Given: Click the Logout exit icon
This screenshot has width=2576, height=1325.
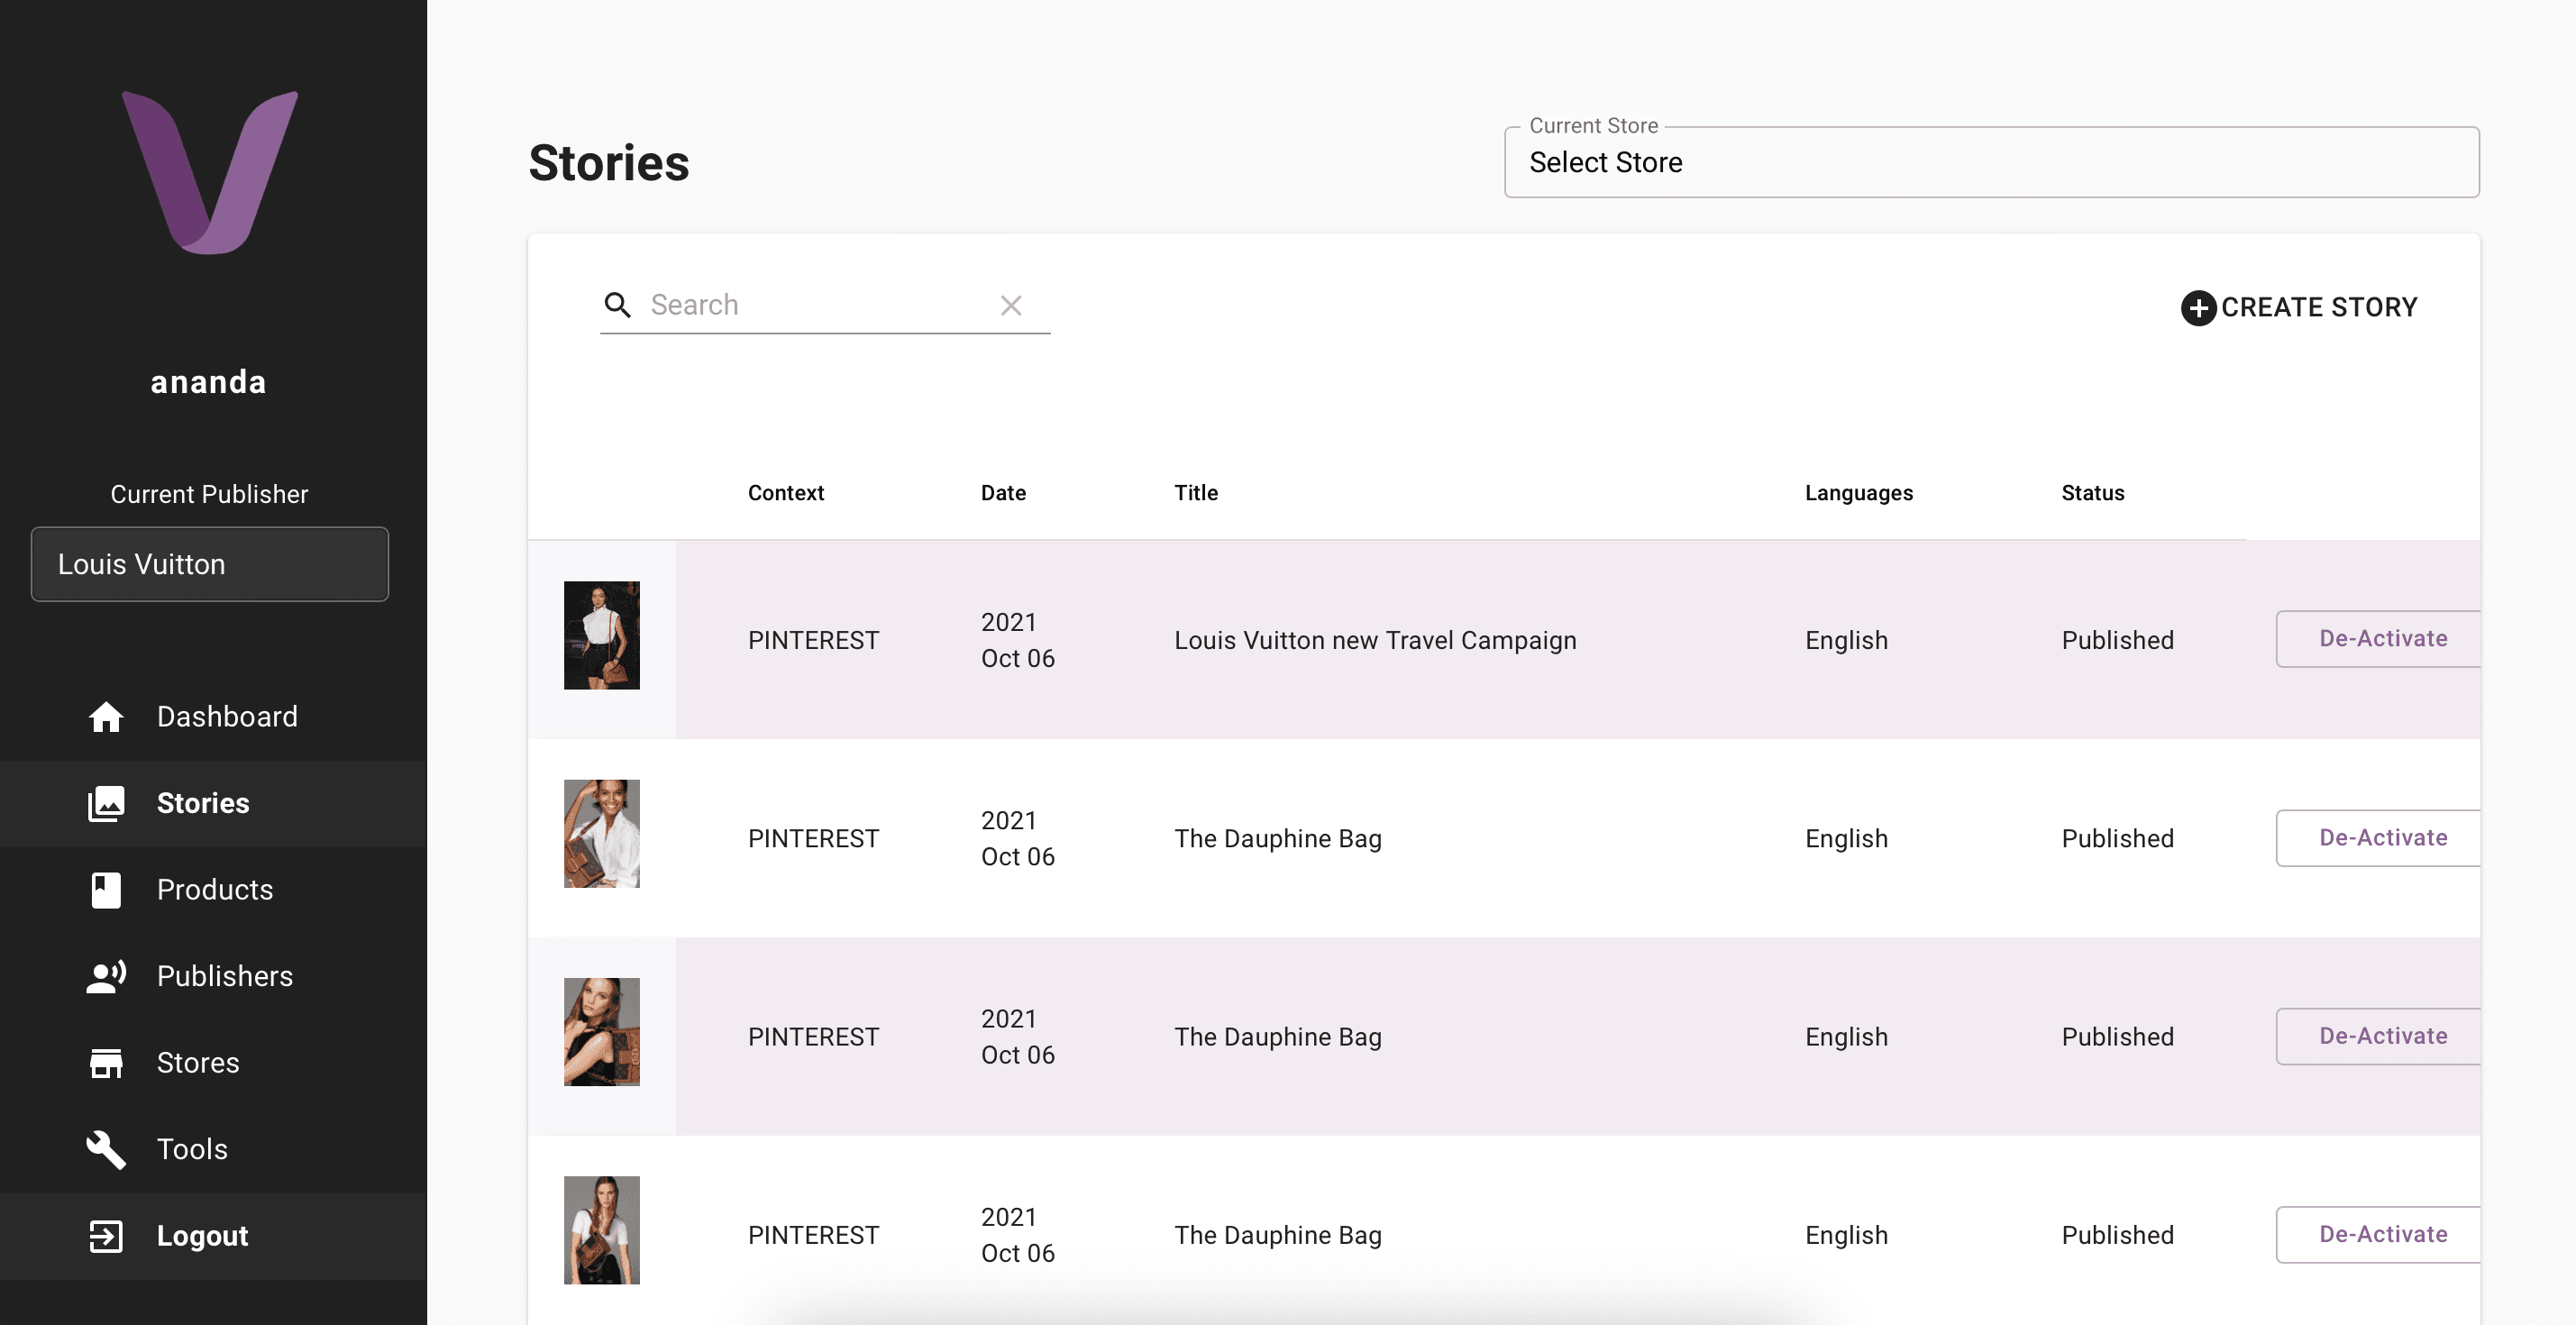Looking at the screenshot, I should (106, 1236).
